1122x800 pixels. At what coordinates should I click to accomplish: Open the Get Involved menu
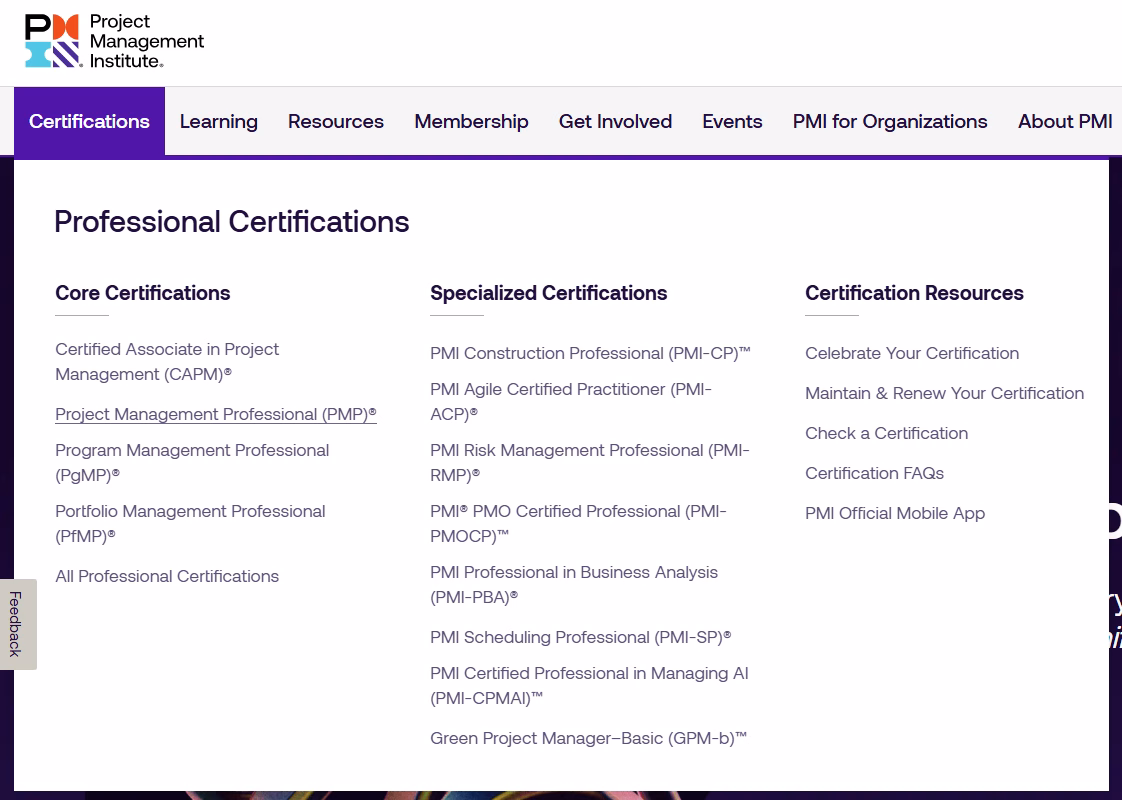coord(615,121)
